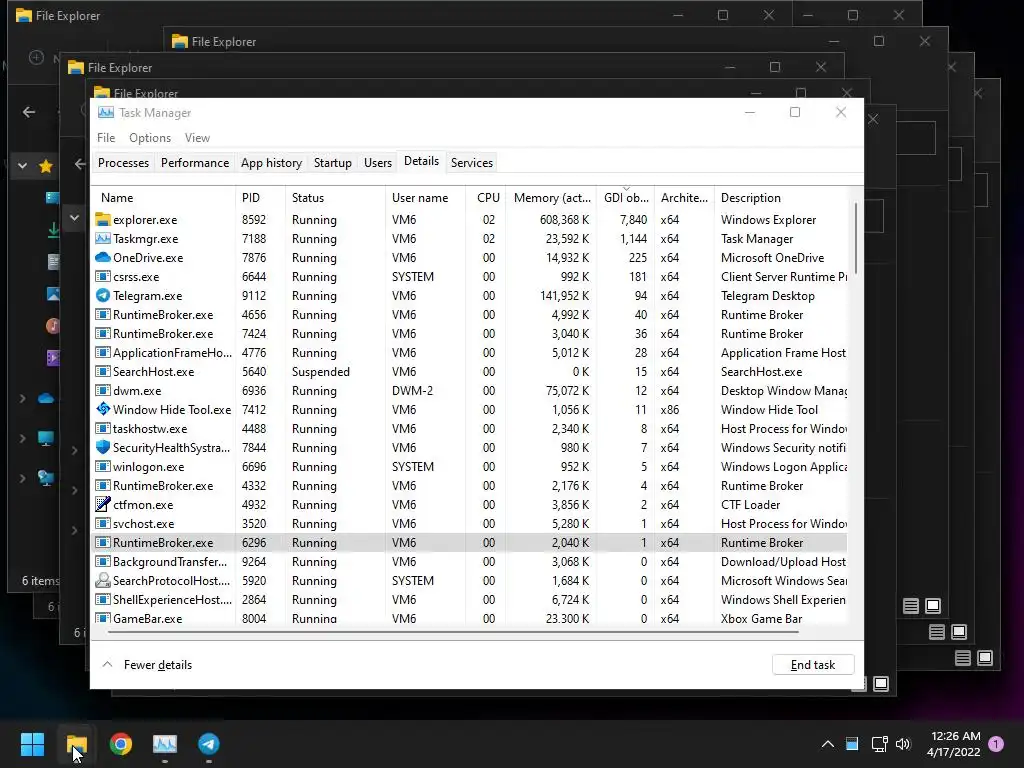Click the network icon in system tray

point(879,744)
